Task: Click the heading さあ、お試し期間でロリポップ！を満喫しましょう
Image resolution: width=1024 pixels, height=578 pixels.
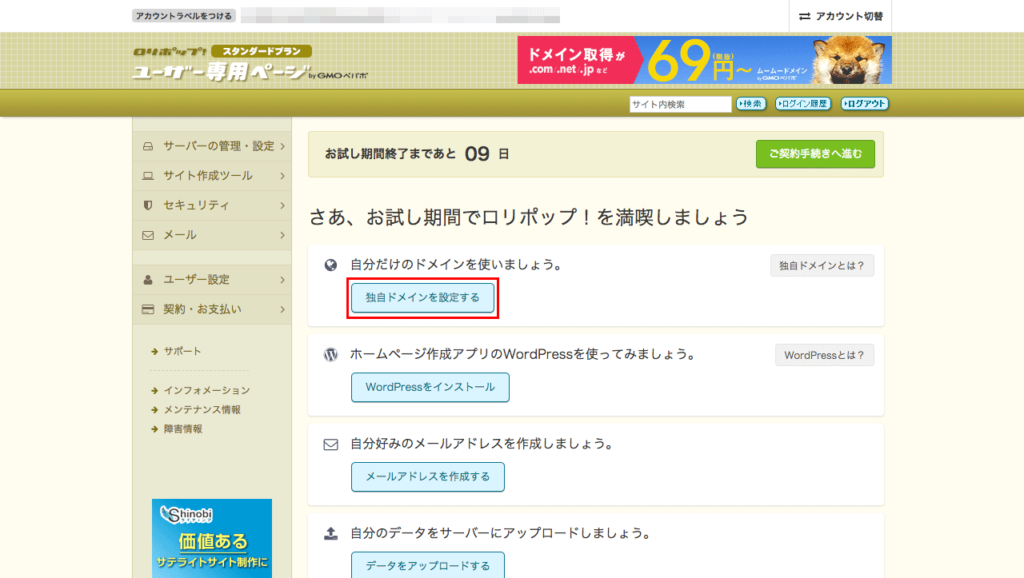Action: pyautogui.click(x=528, y=217)
